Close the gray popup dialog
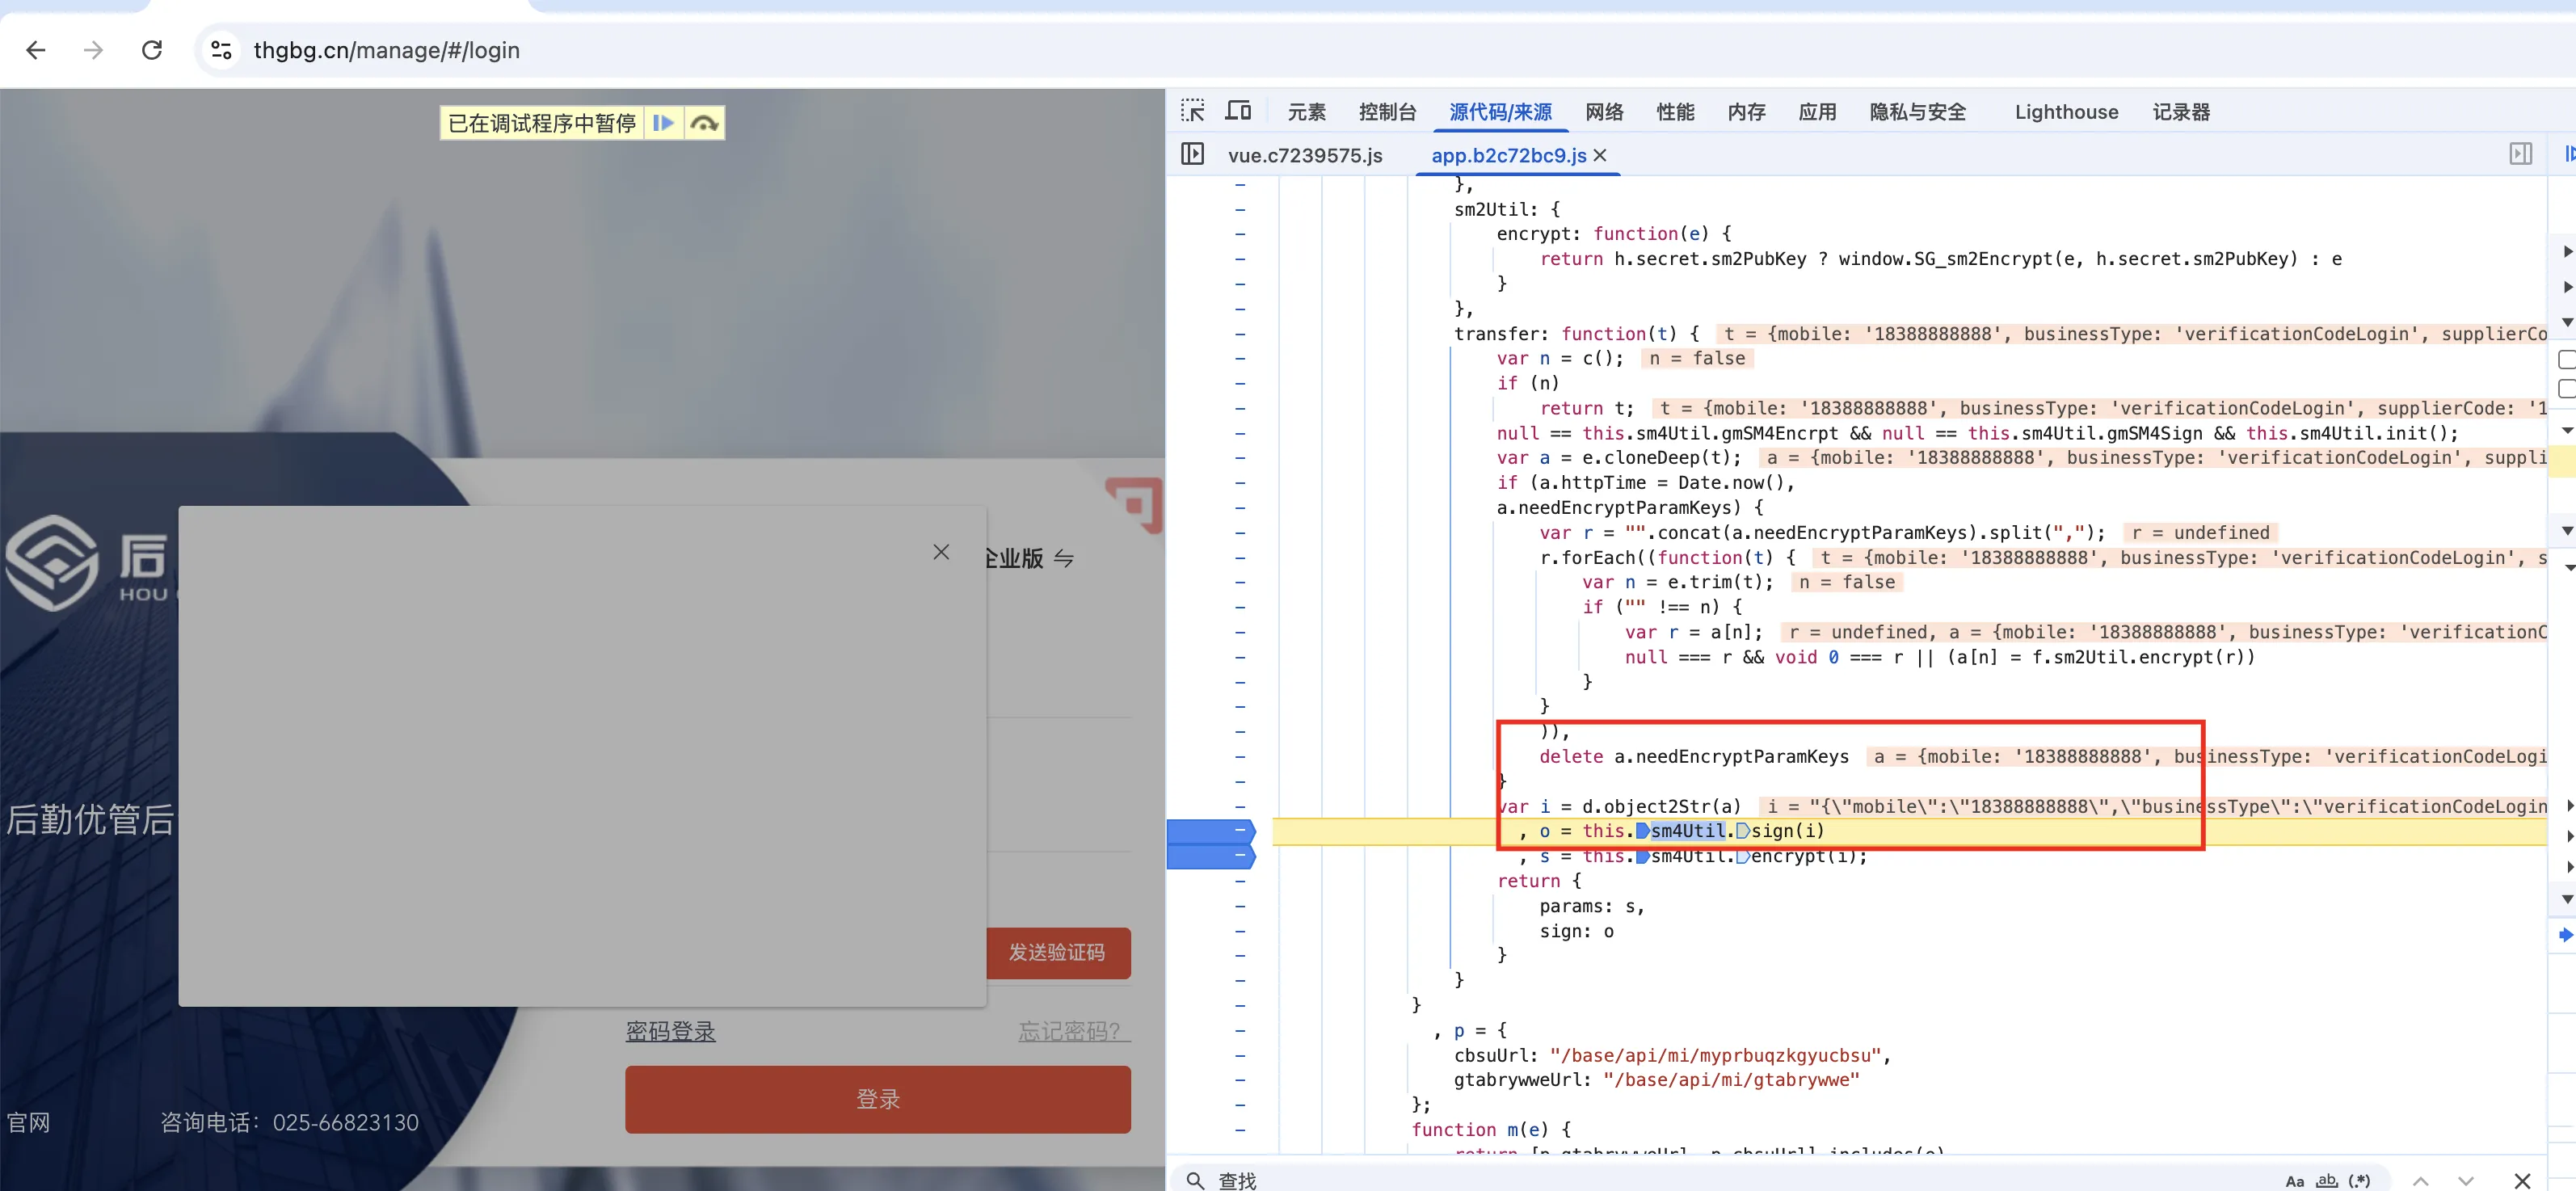The height and width of the screenshot is (1191, 2576). point(940,552)
